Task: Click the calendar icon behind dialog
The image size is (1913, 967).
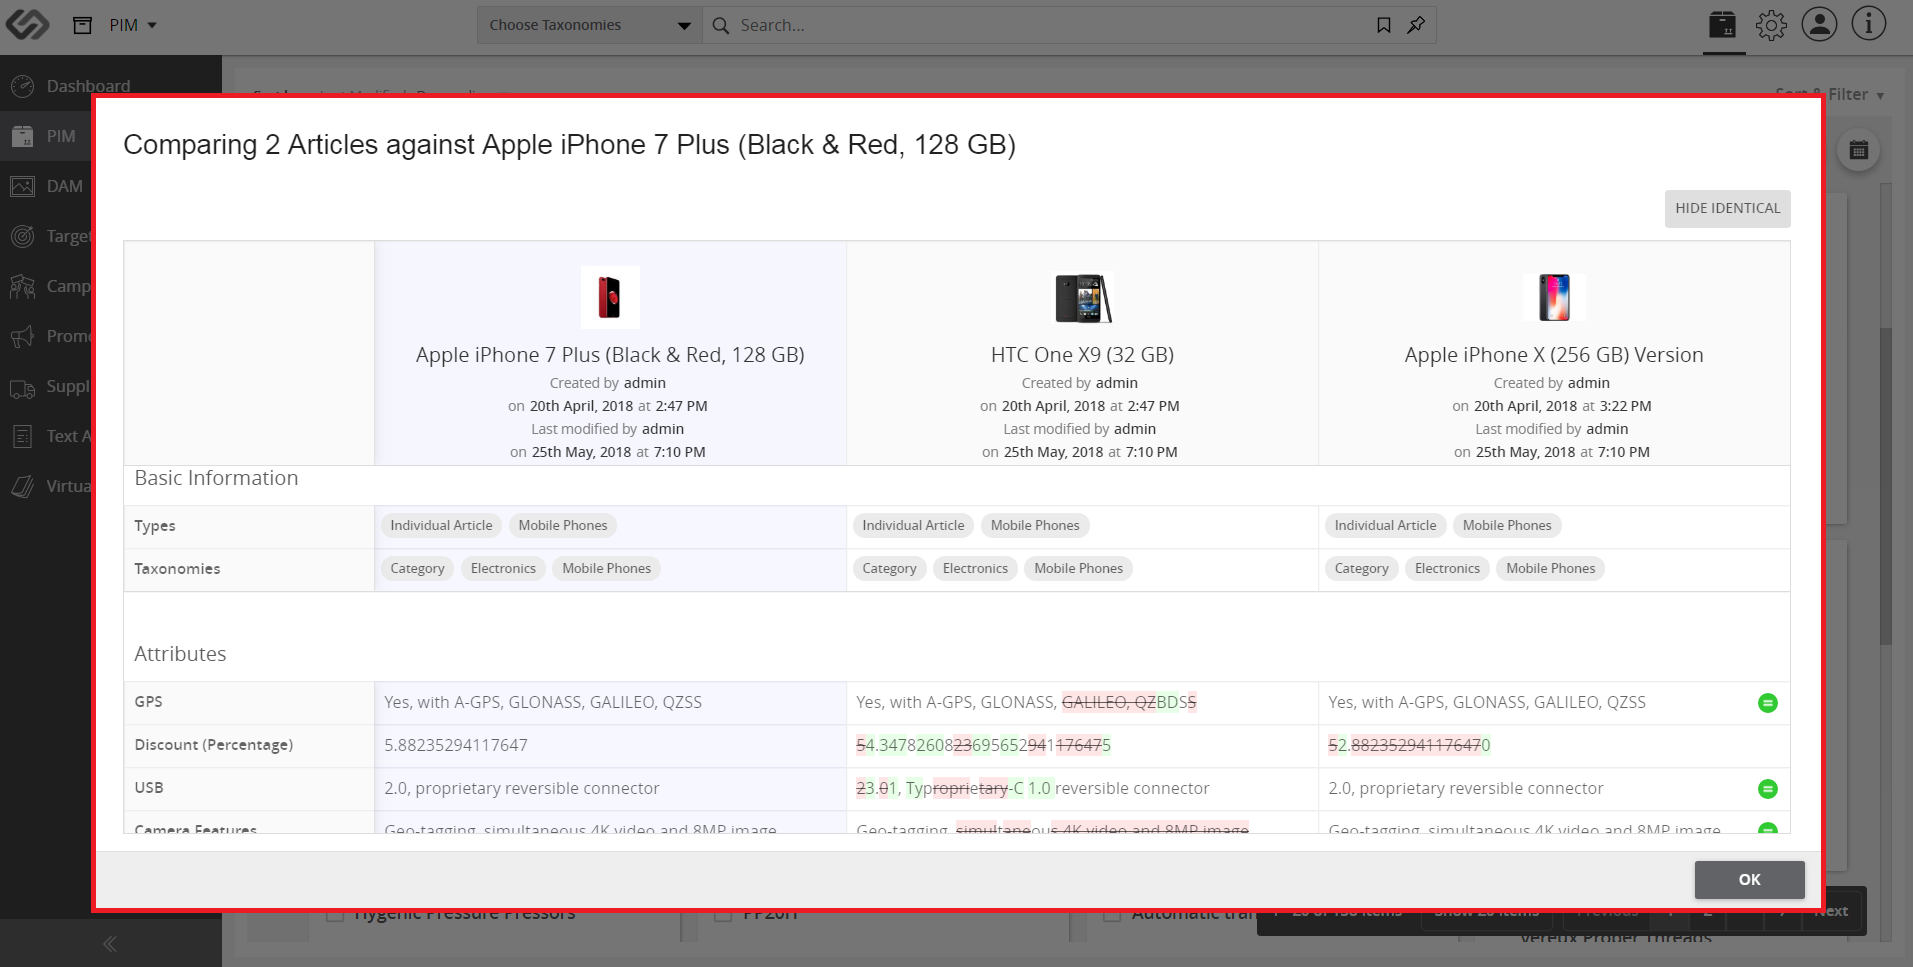Action: pos(1859,150)
